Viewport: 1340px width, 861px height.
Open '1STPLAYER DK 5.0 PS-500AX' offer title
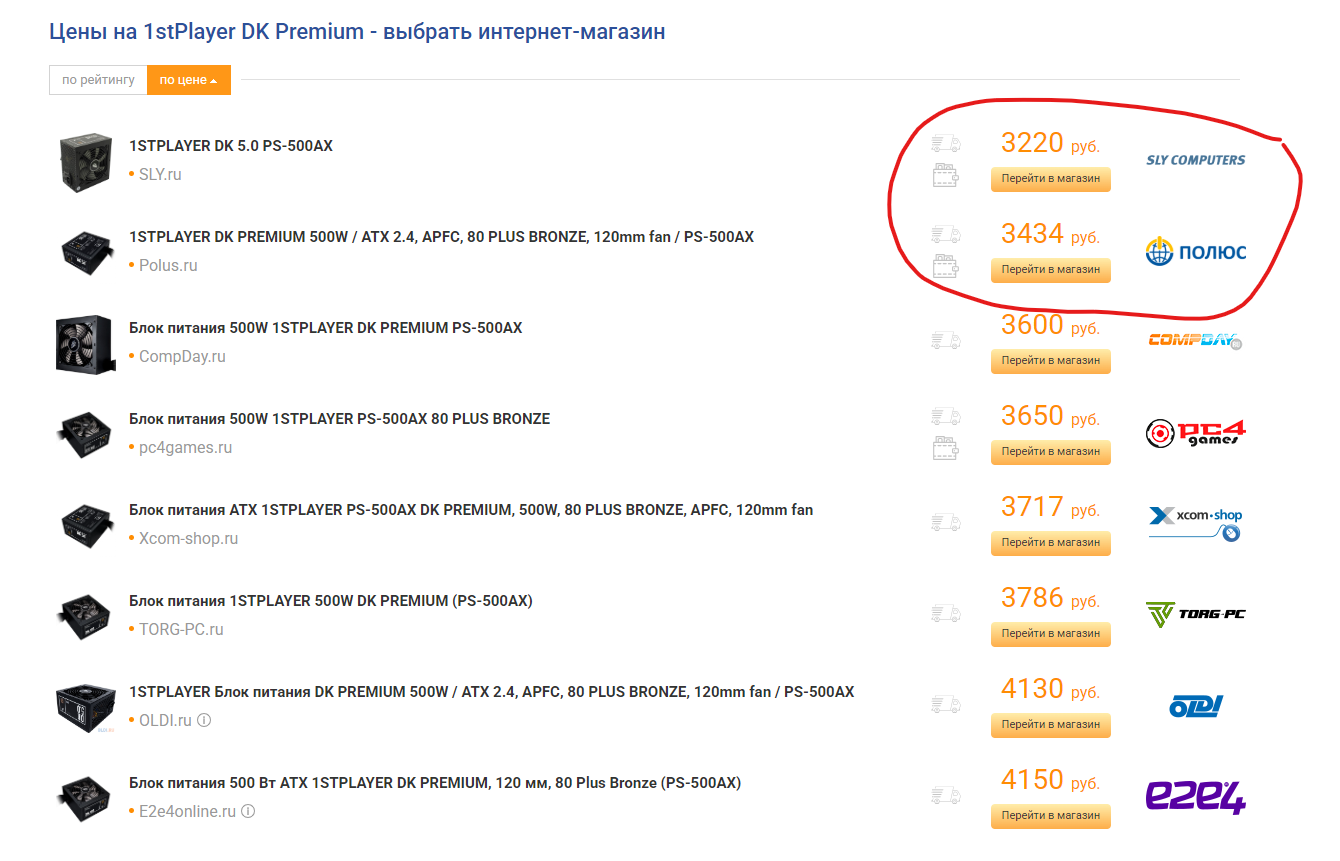[x=231, y=146]
